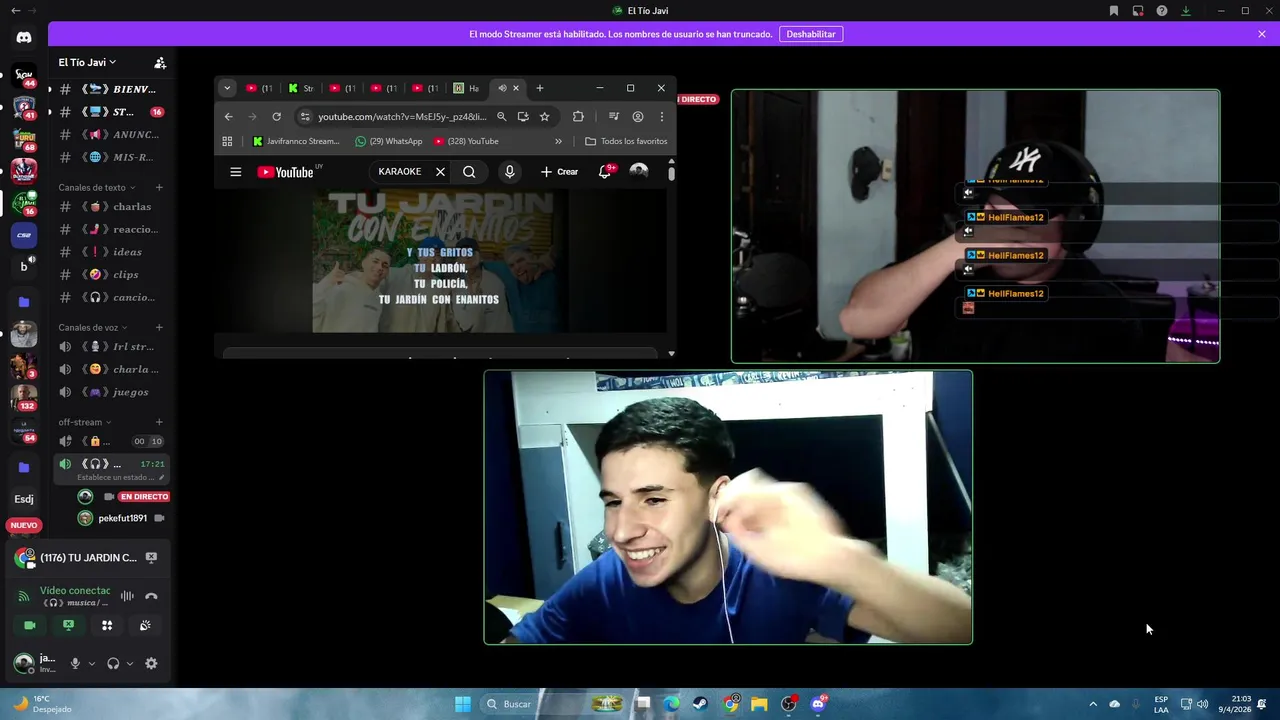
Task: Add channel to Canales de texto
Action: (159, 187)
